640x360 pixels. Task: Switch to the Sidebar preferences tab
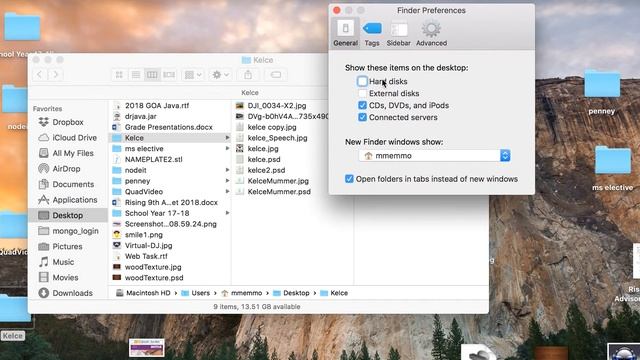pos(398,32)
